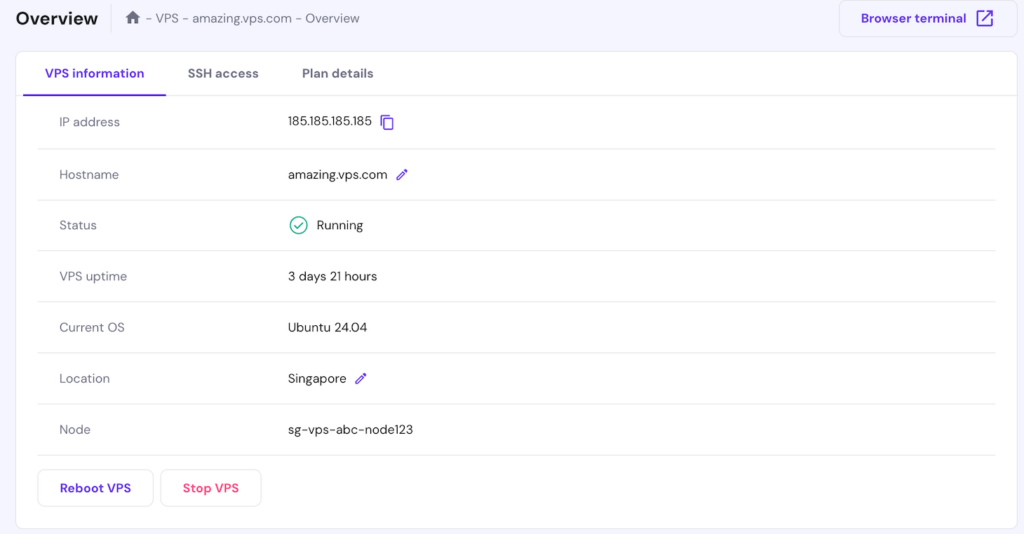Click the Stop VPS button
This screenshot has height=534, width=1024.
point(211,488)
